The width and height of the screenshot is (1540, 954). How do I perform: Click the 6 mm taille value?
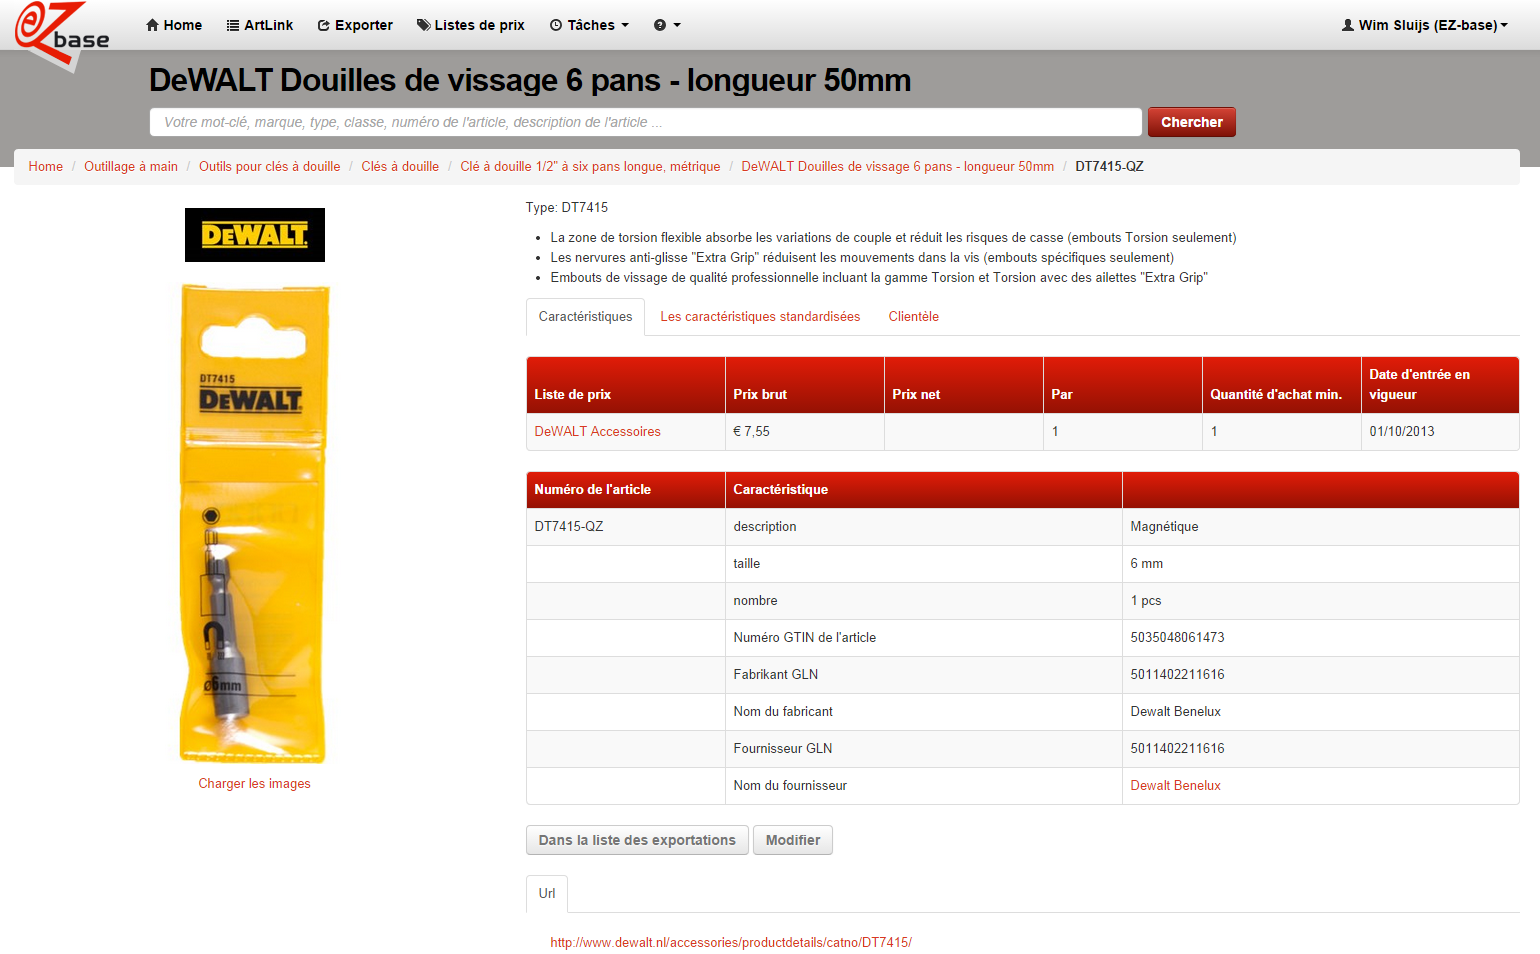[x=1147, y=564]
